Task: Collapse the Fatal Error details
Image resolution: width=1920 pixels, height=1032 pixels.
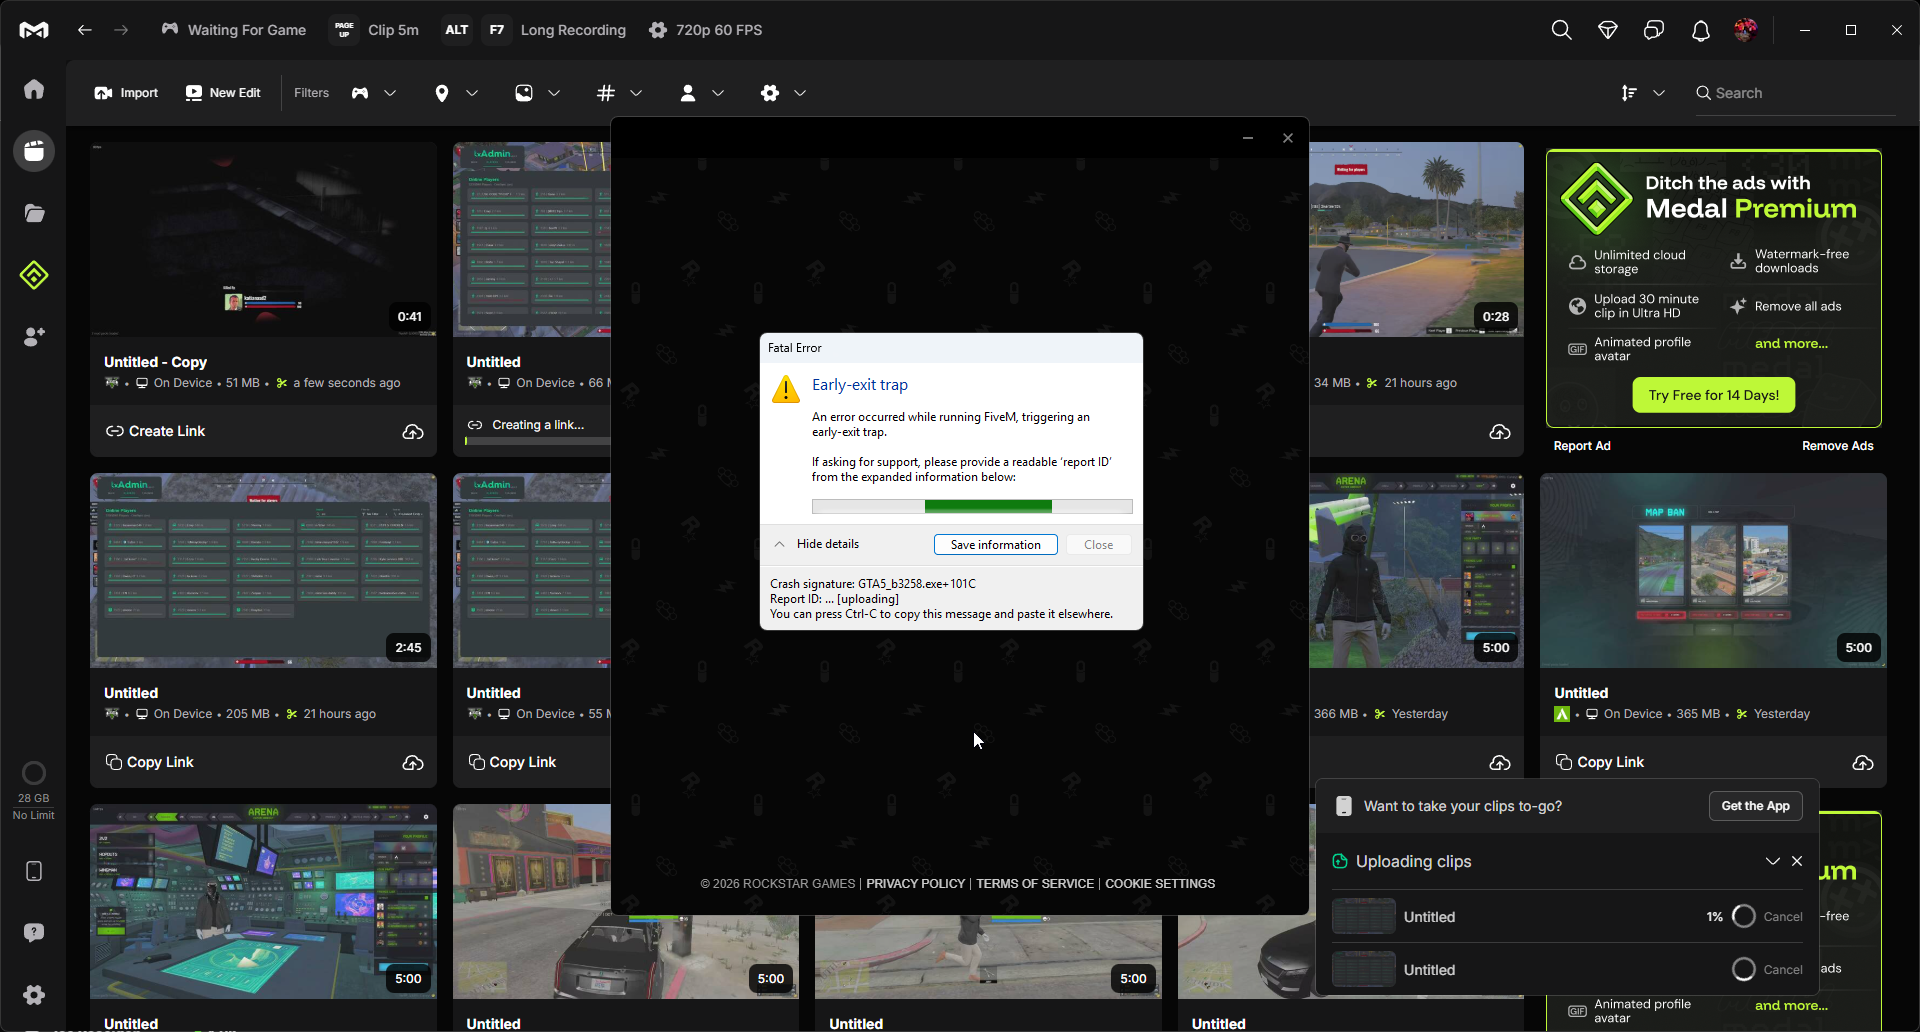Action: tap(817, 544)
